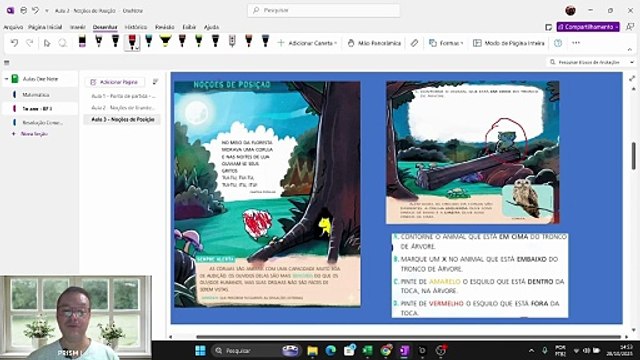This screenshot has height=360, width=640.
Task: Sort pages using the sort icon
Action: click(x=155, y=82)
